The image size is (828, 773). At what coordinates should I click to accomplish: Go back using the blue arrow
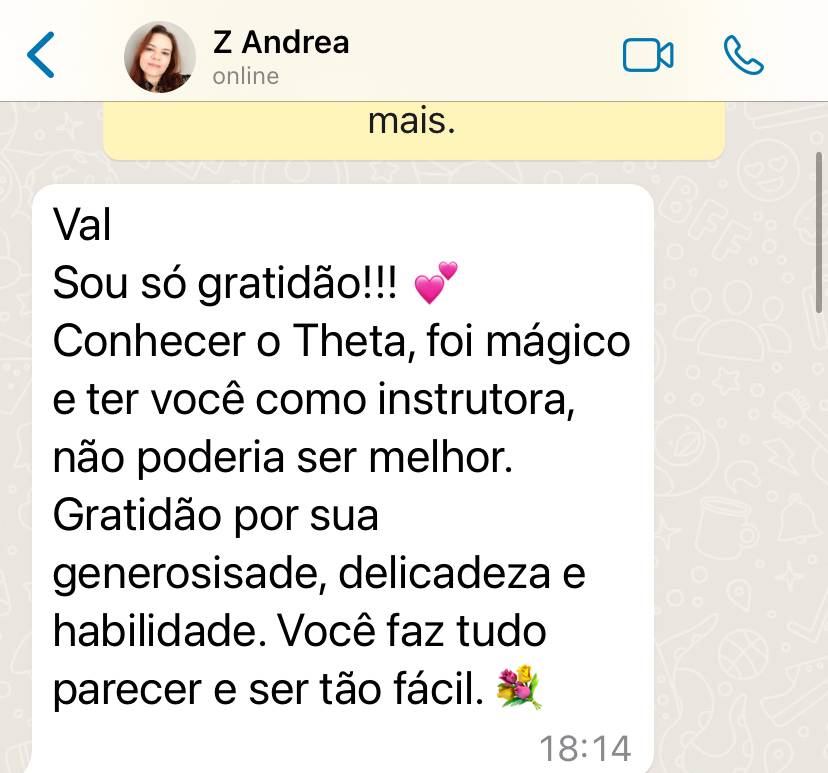(x=41, y=55)
